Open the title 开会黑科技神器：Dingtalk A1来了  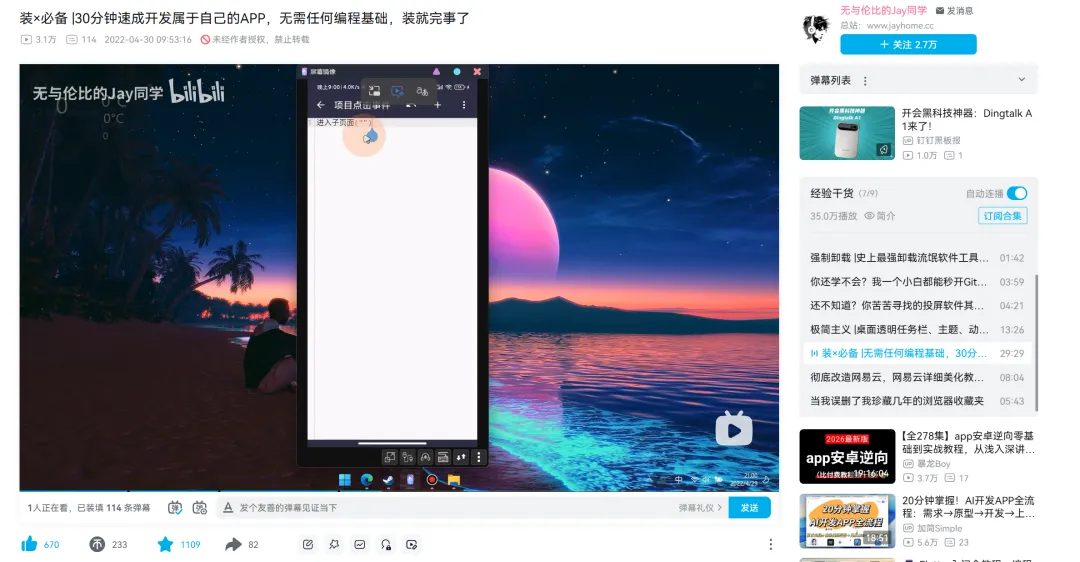point(968,119)
